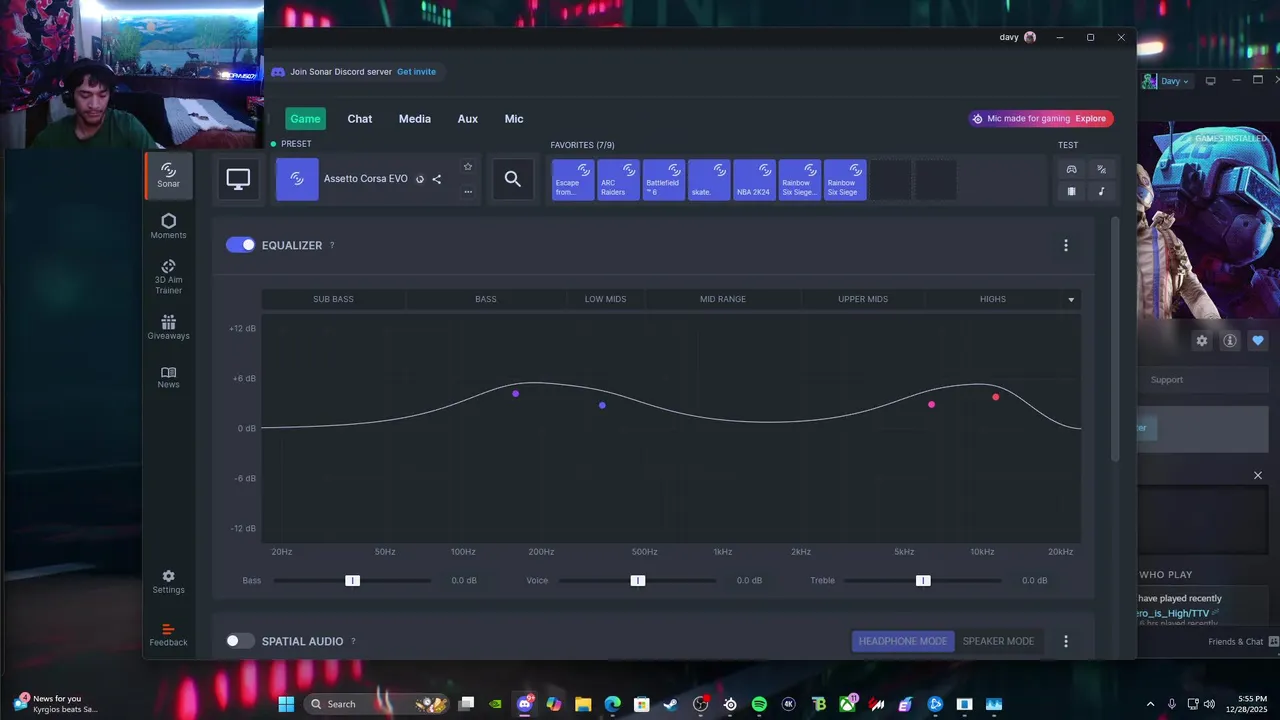
Task: Switch to the Aux tab
Action: [468, 118]
